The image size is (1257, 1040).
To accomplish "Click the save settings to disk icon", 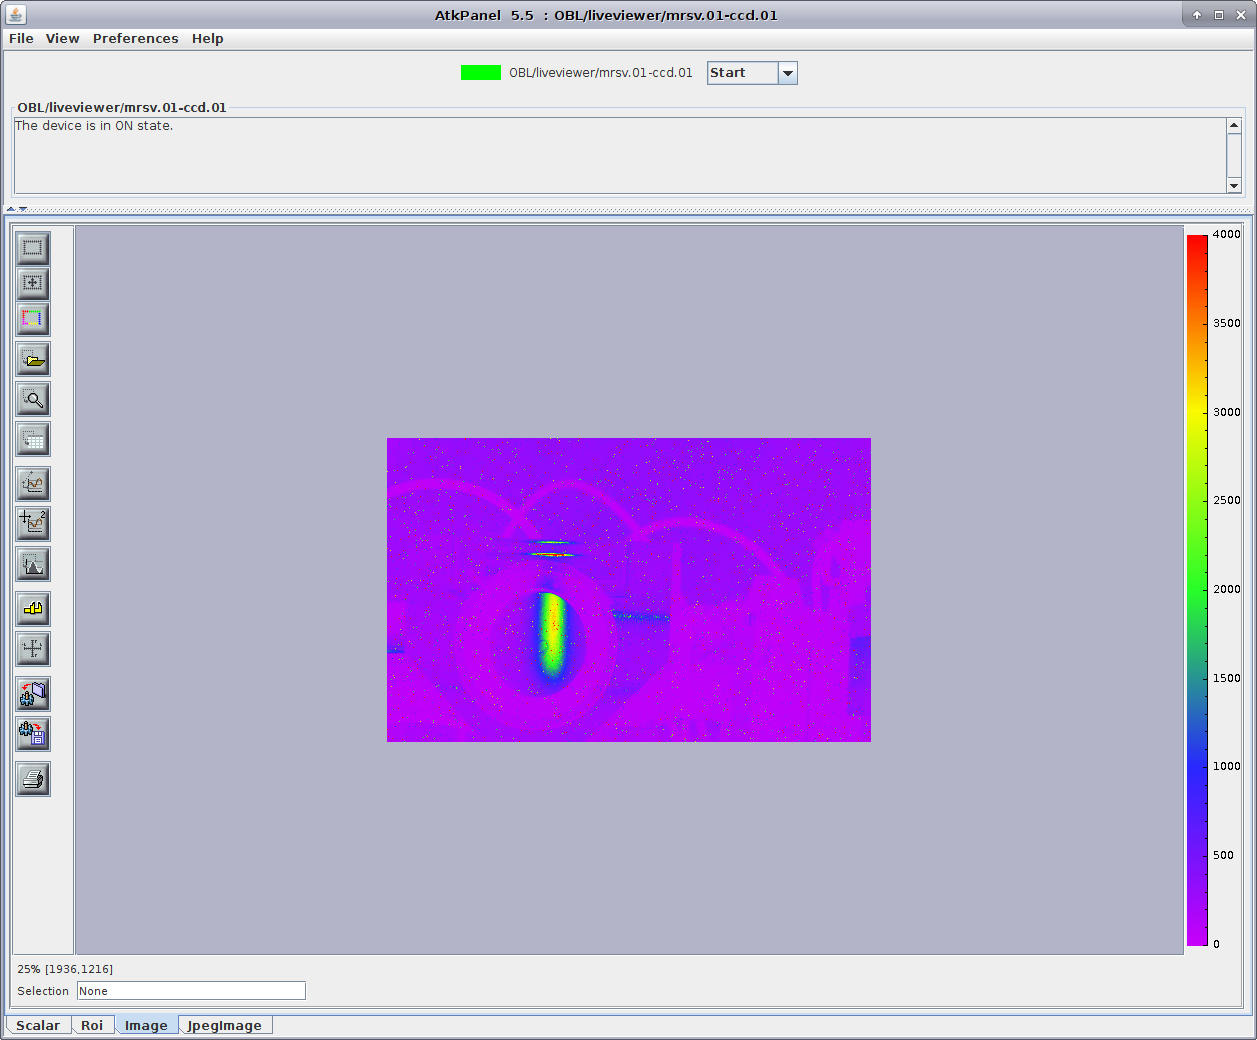I will click(x=33, y=735).
